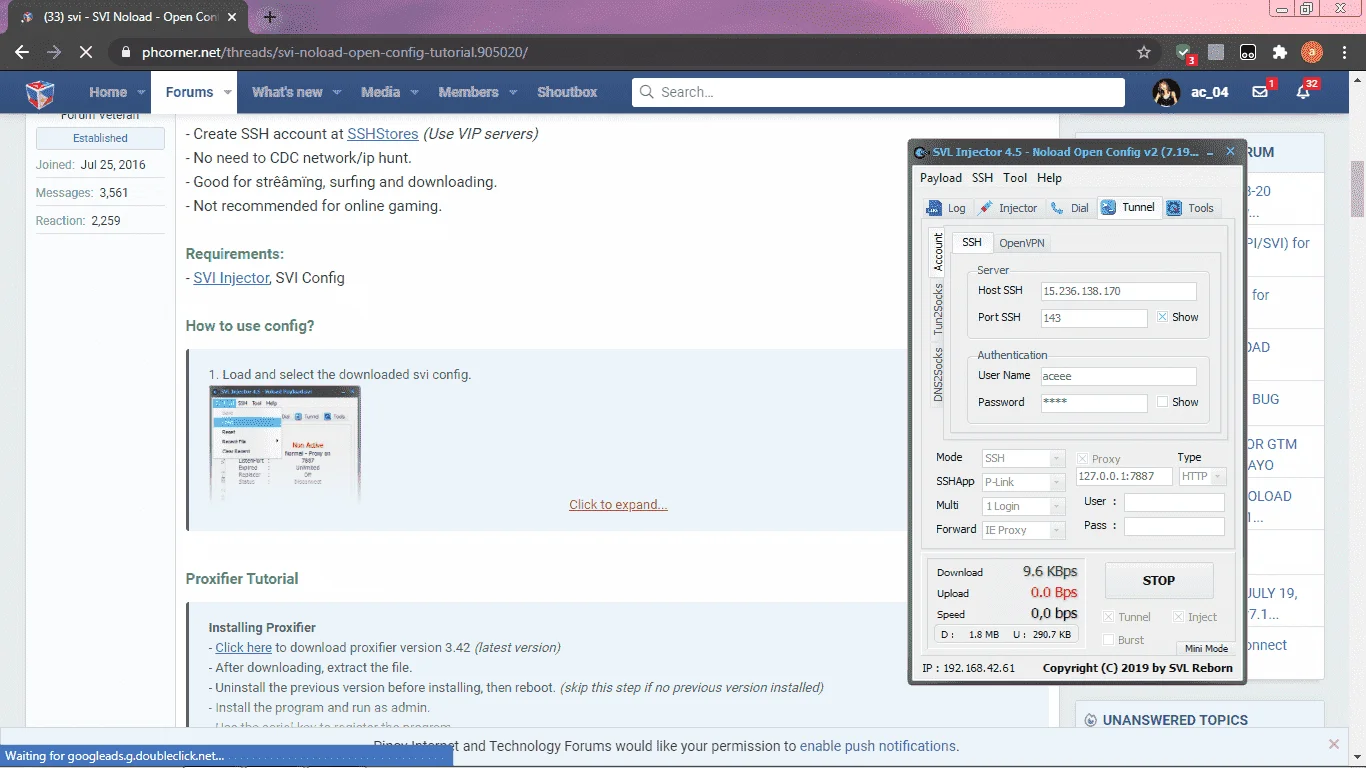
Task: Open the dark face-shaped browser extension
Action: (1248, 52)
